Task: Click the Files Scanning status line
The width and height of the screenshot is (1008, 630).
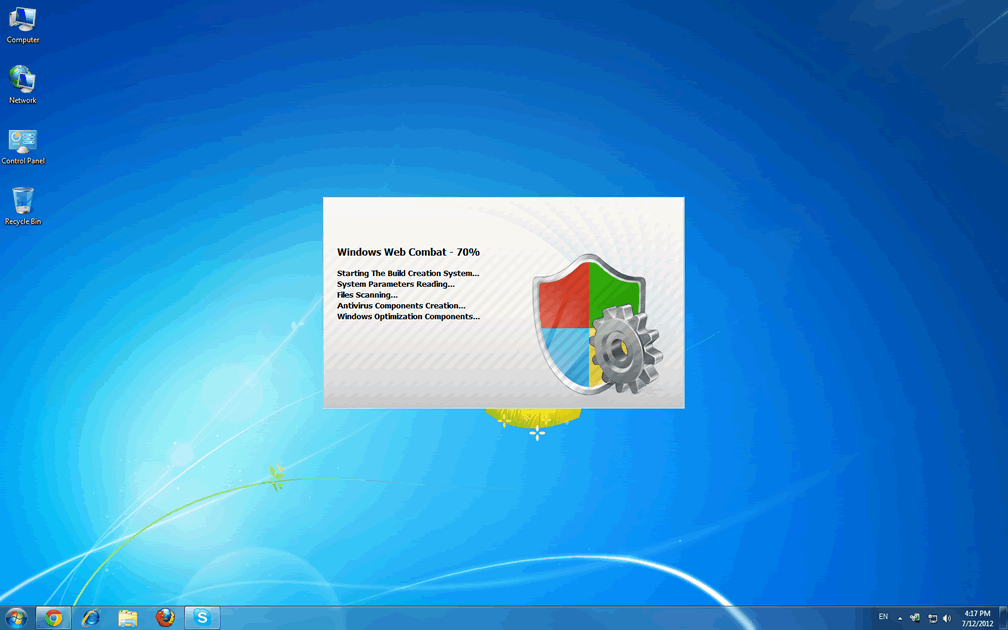Action: [367, 295]
